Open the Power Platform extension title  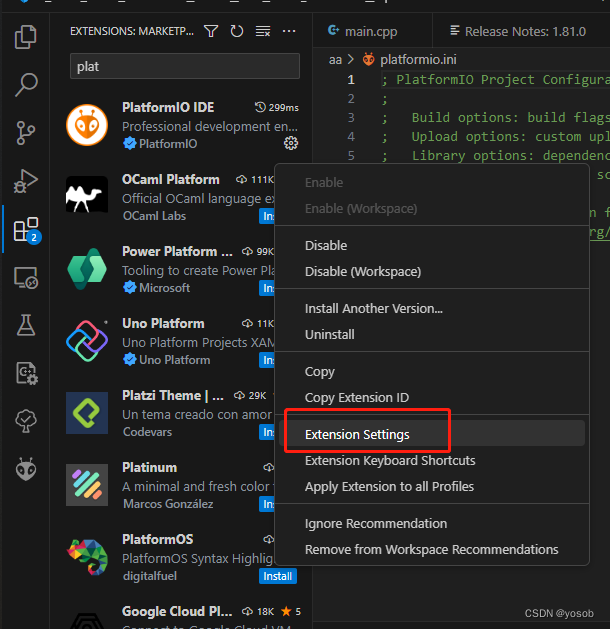177,251
